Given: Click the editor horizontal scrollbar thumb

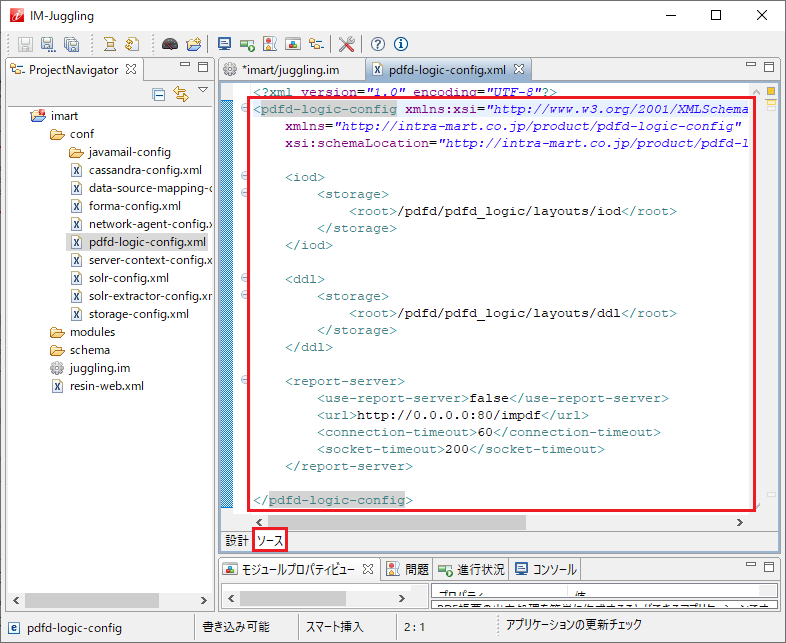Looking at the screenshot, I should click(395, 522).
